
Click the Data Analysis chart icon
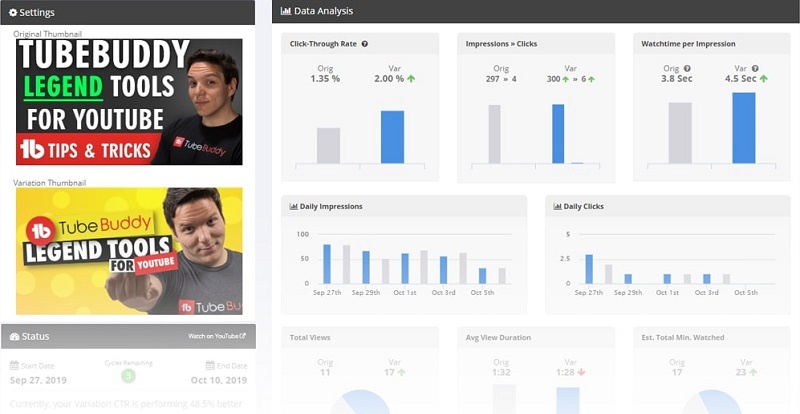286,11
